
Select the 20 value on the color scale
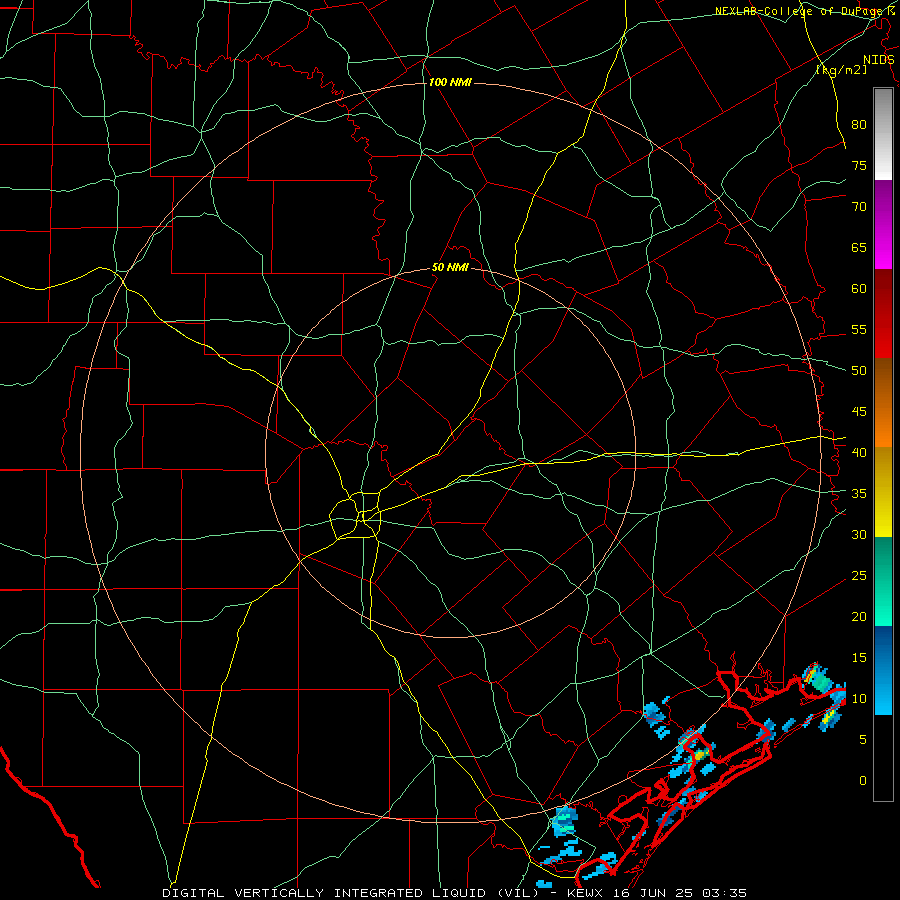[859, 616]
